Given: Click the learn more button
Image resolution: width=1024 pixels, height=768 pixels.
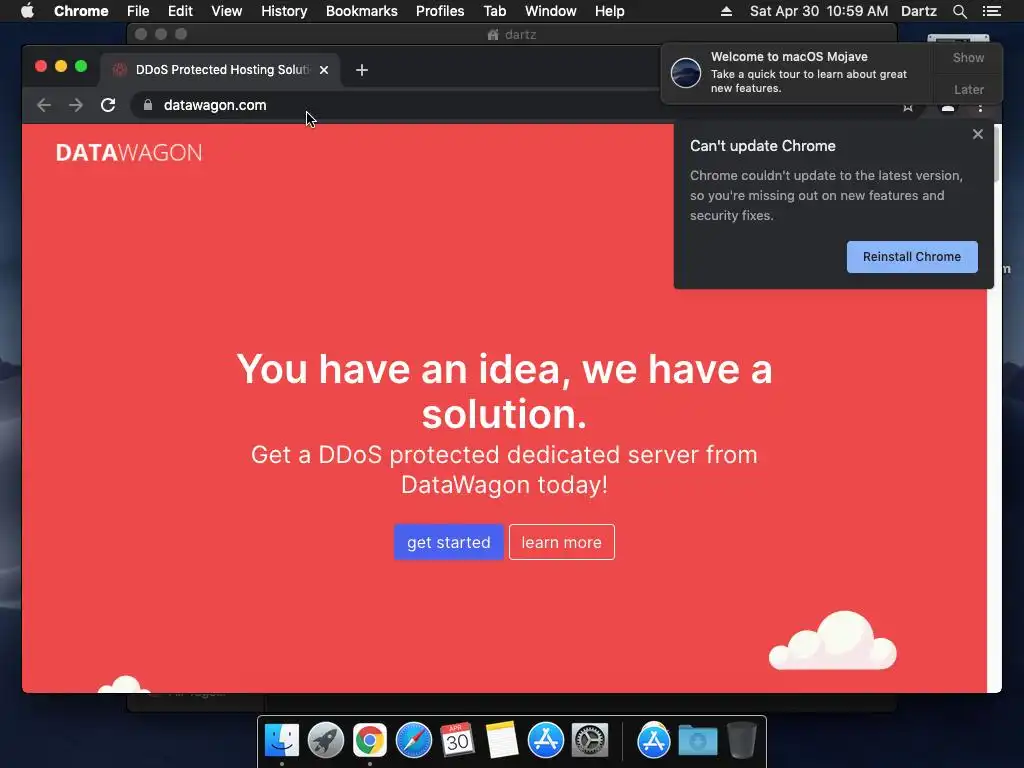Looking at the screenshot, I should (x=562, y=542).
